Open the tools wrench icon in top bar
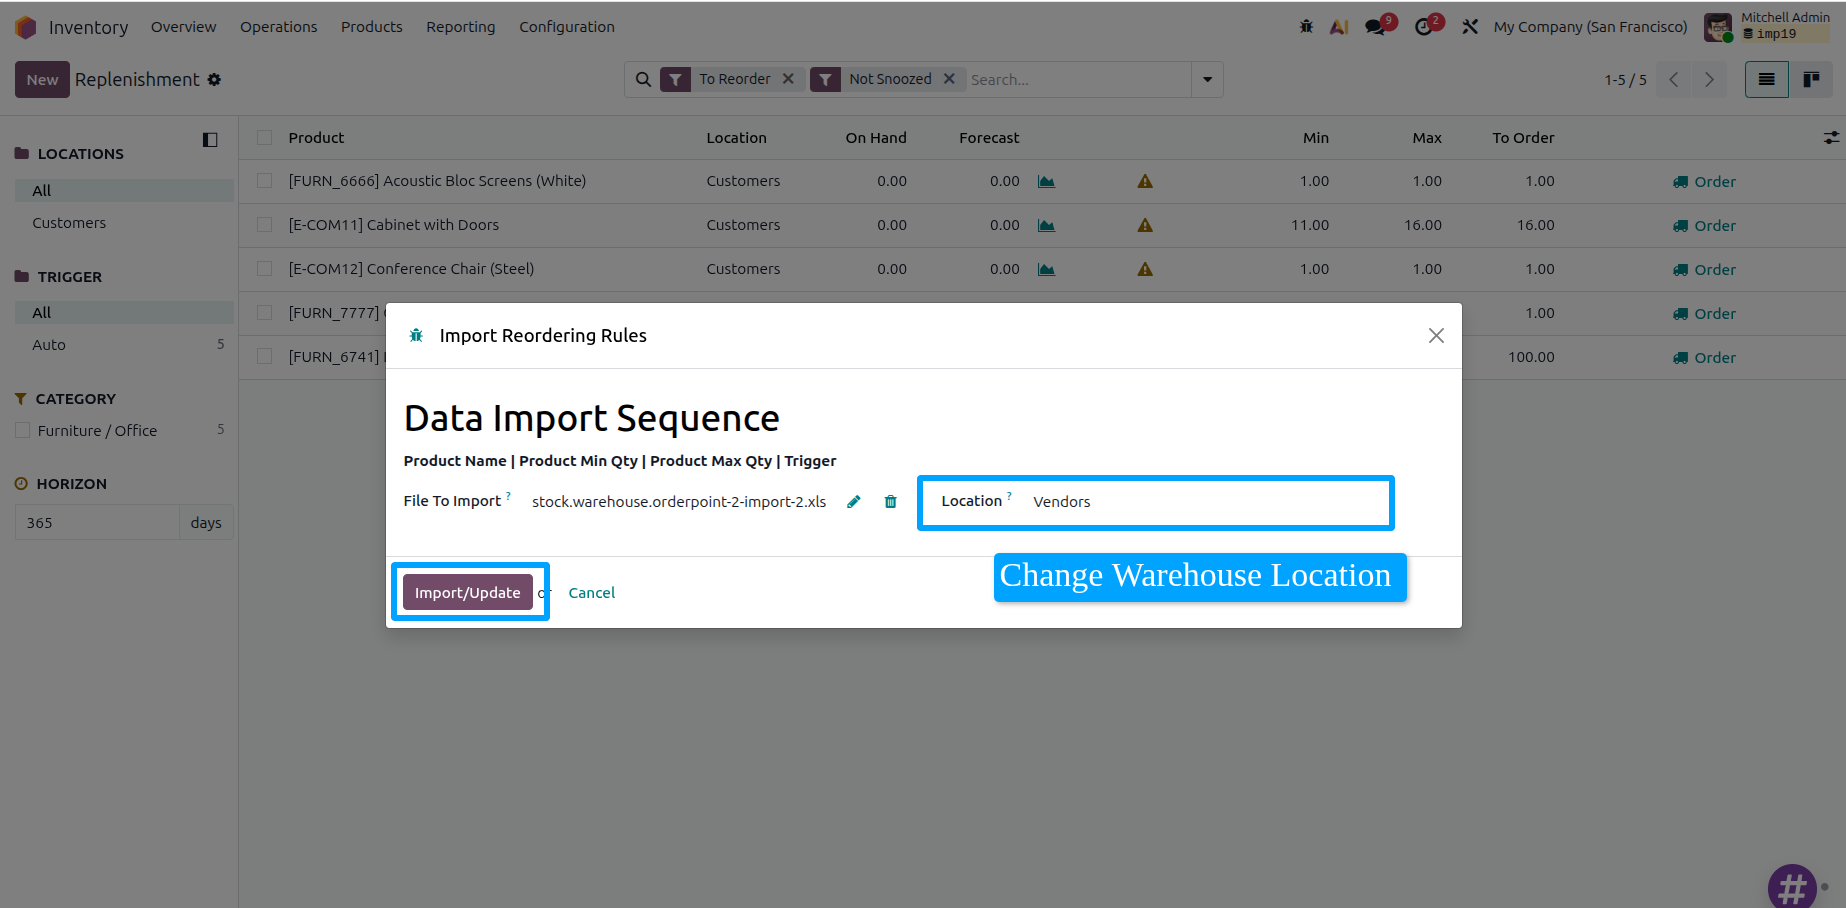 tap(1469, 27)
